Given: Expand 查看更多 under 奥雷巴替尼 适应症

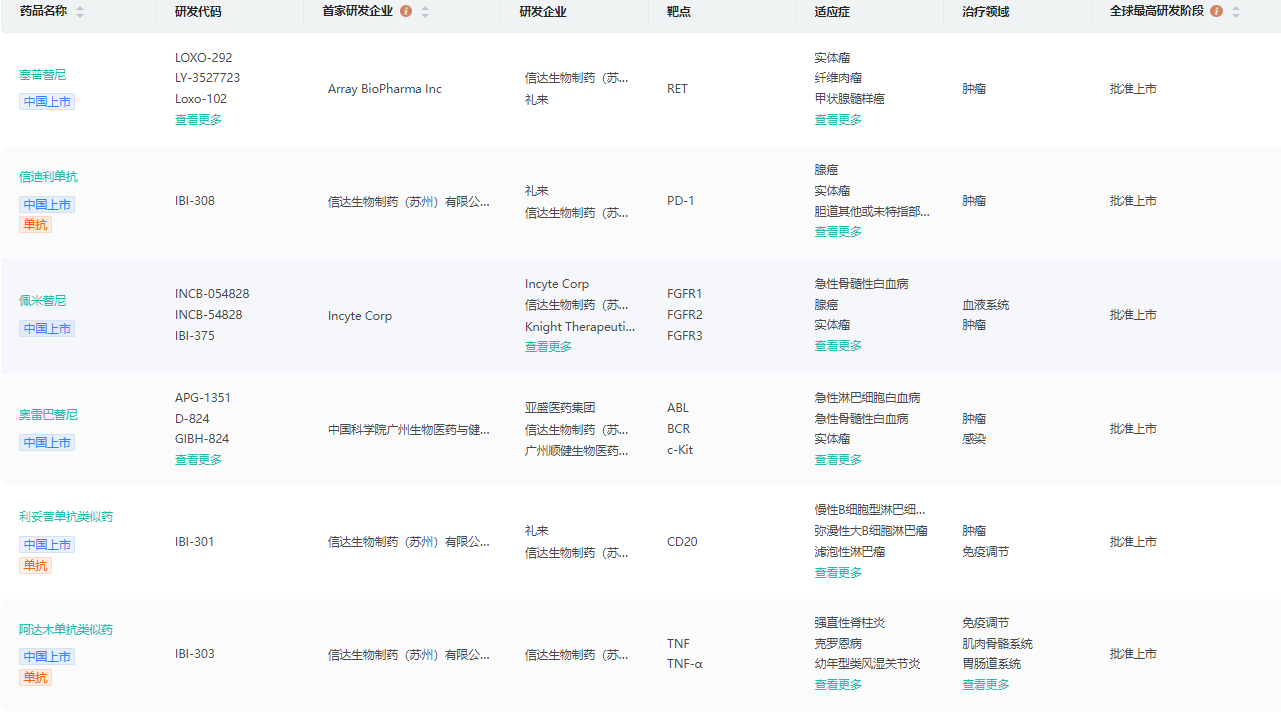Looking at the screenshot, I should (x=838, y=460).
